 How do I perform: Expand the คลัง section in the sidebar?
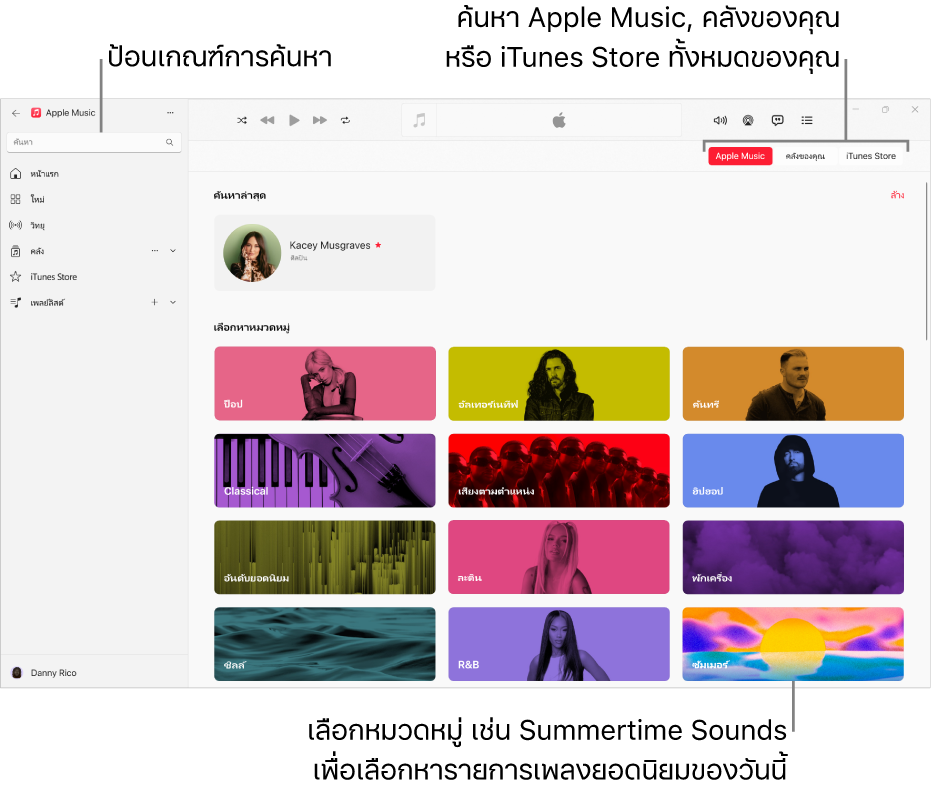coord(172,252)
